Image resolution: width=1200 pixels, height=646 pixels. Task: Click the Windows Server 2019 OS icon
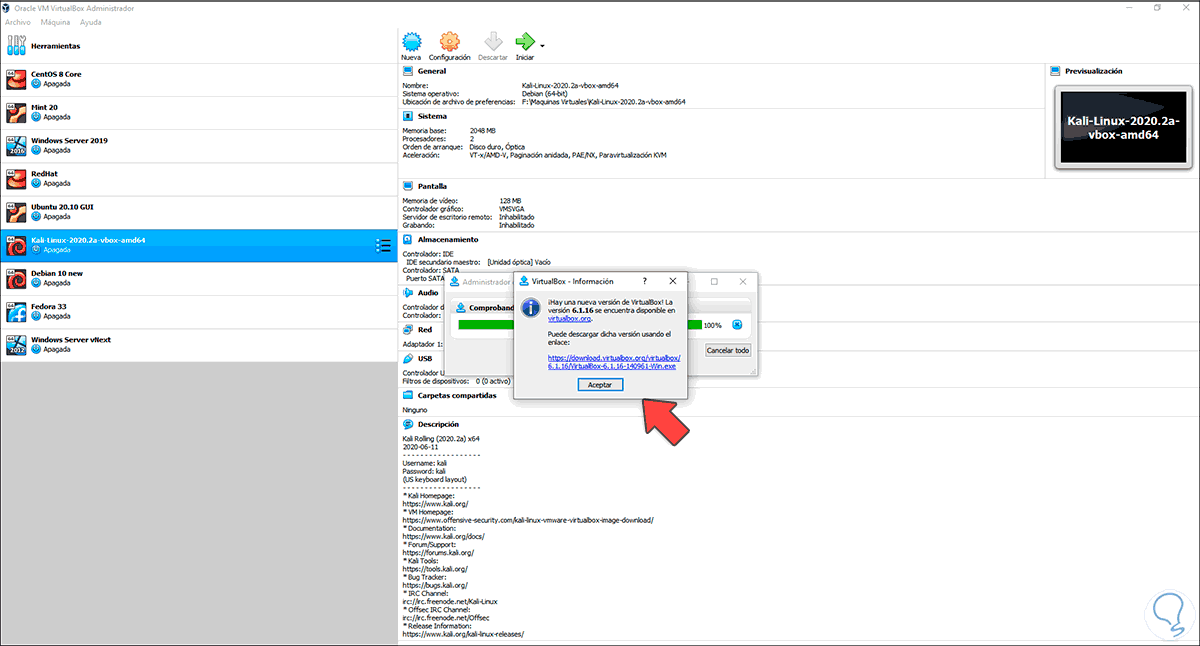[x=15, y=145]
